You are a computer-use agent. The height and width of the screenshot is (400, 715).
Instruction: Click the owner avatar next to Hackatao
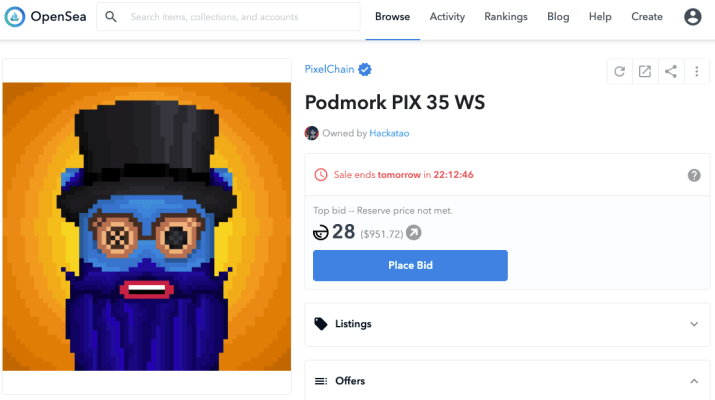[311, 133]
